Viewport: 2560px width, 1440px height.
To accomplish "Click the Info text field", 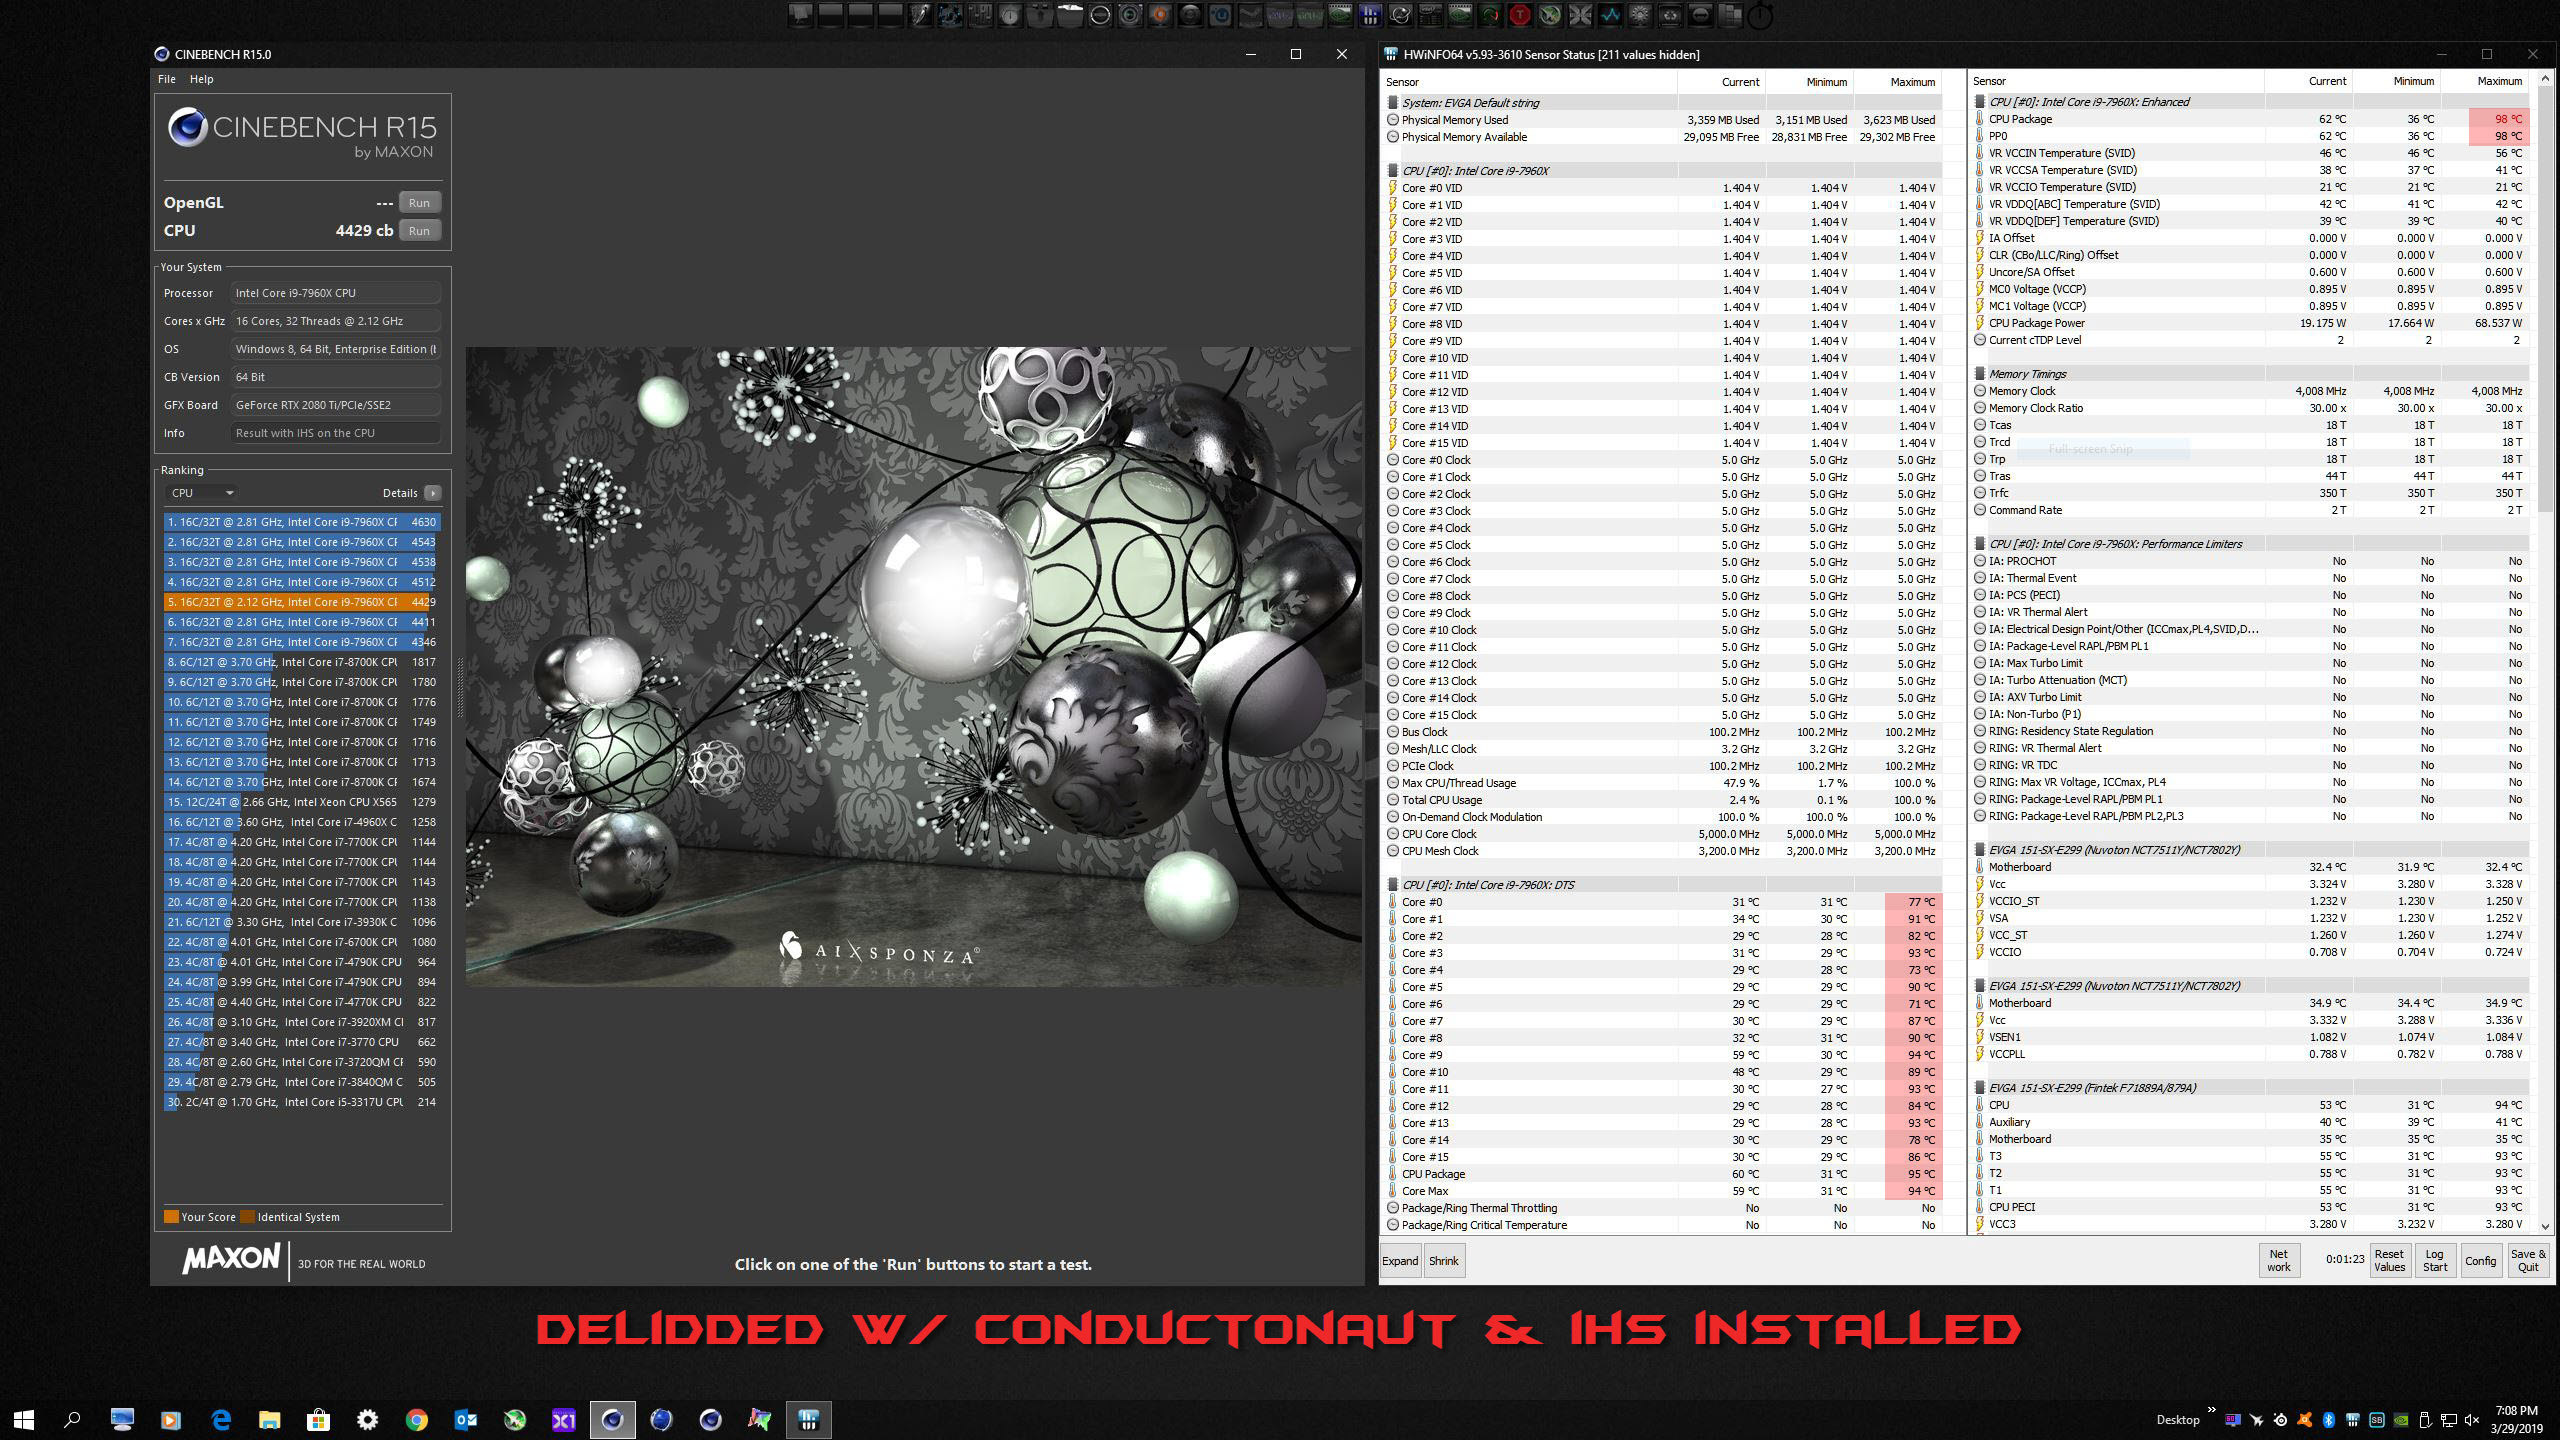I will pyautogui.click(x=335, y=433).
